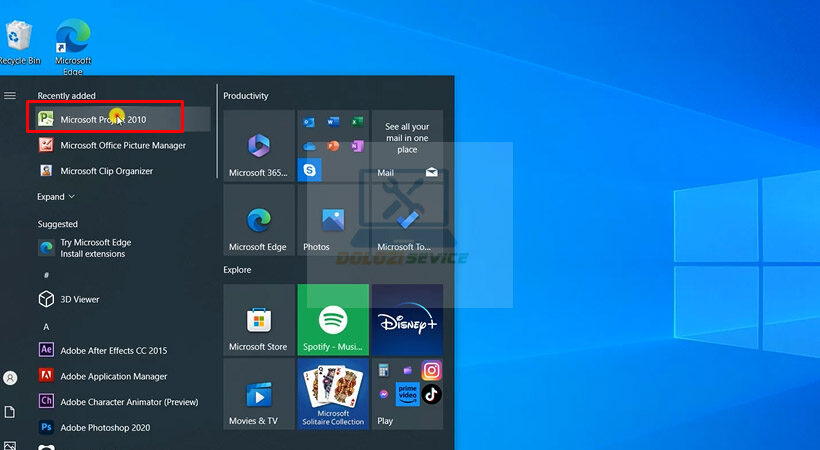Open the Spotify tile
This screenshot has height=450, width=820.
point(333,320)
